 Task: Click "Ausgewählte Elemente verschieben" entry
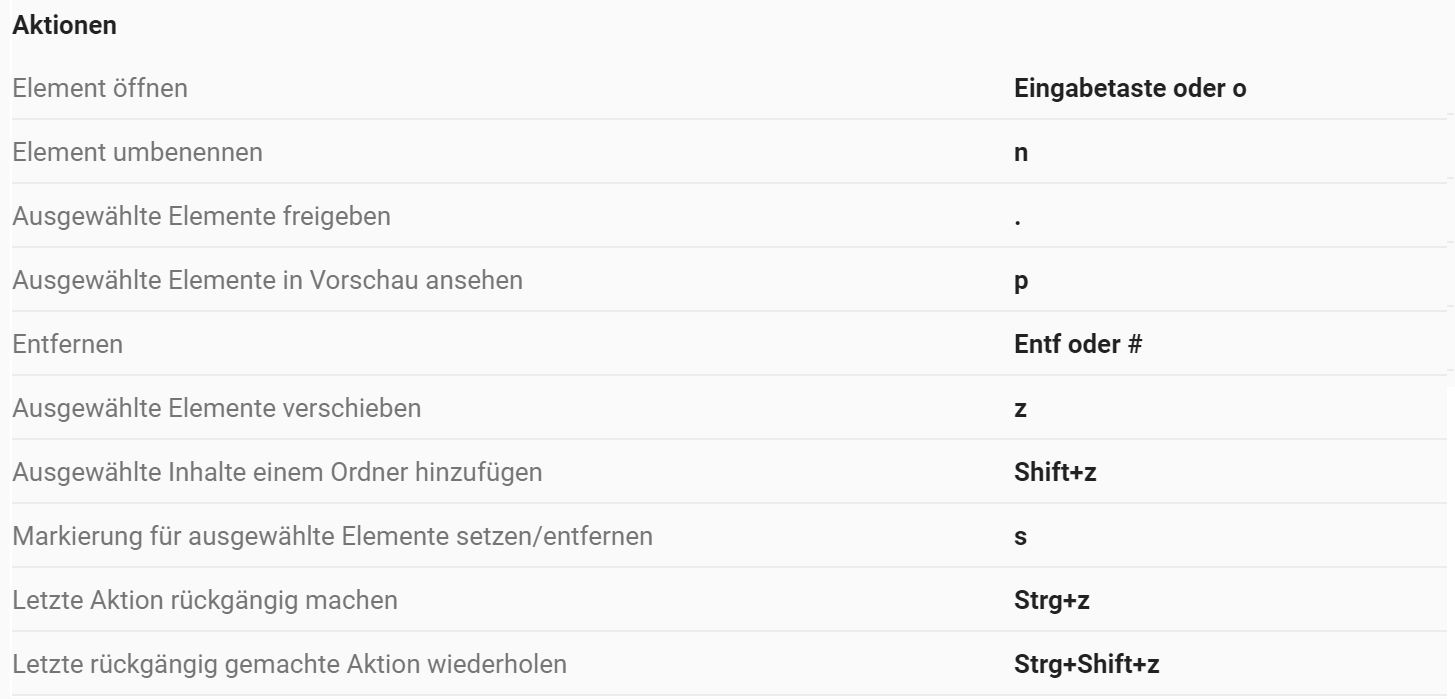coord(216,408)
